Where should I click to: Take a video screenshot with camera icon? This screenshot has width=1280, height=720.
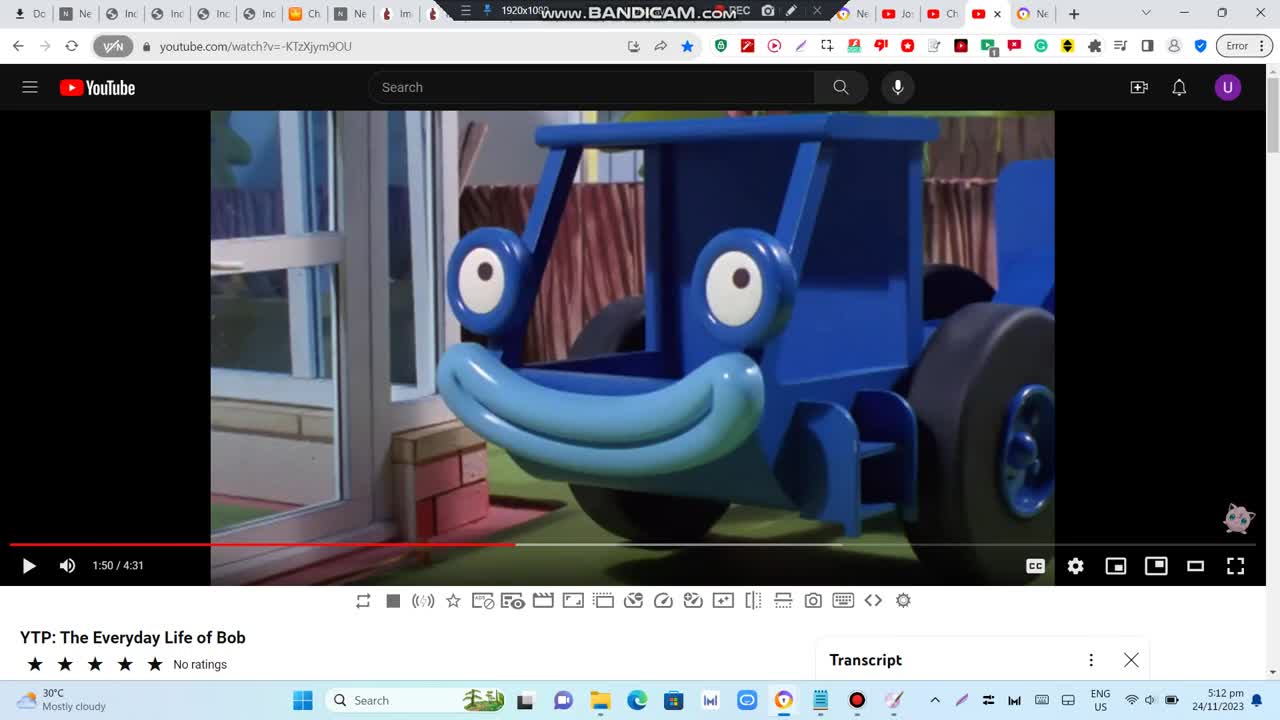pos(813,601)
